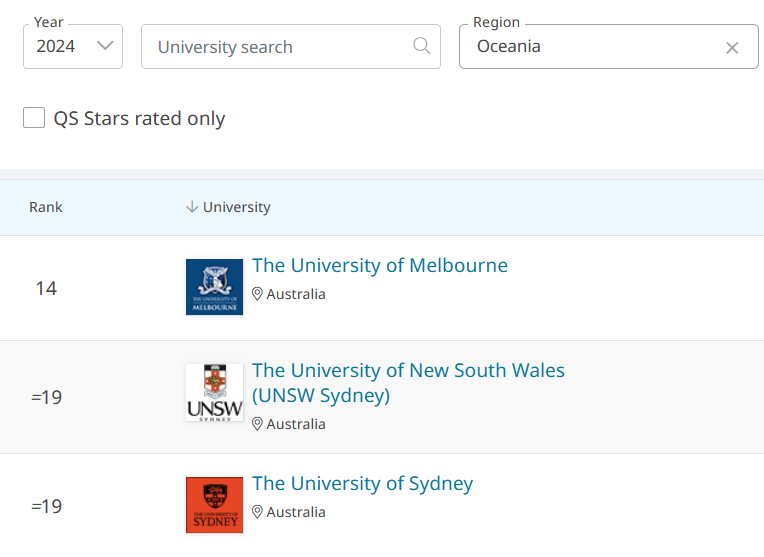Screen dimensions: 764x557
Task: Sort by University column header
Action: pyautogui.click(x=236, y=207)
